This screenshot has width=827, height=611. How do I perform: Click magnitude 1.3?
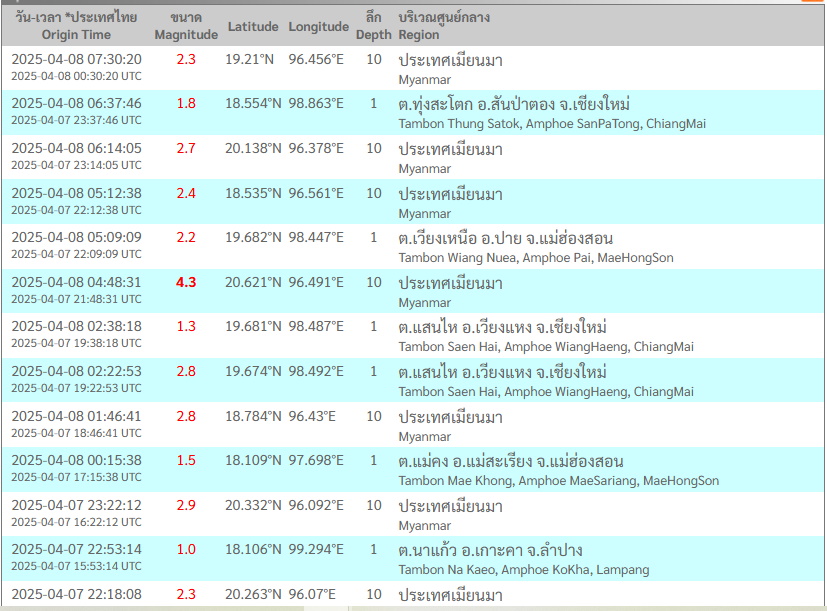[x=186, y=327]
